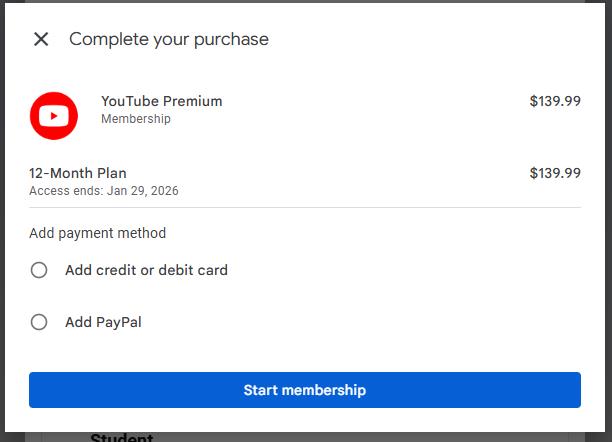Click 'Access ends: Jan 29, 2026' text
Image resolution: width=612 pixels, height=442 pixels.
104,191
